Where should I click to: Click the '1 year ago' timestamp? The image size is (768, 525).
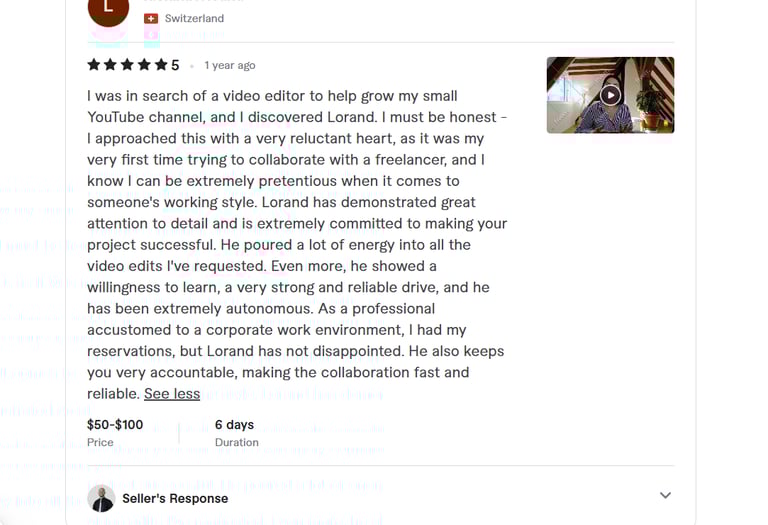point(230,66)
